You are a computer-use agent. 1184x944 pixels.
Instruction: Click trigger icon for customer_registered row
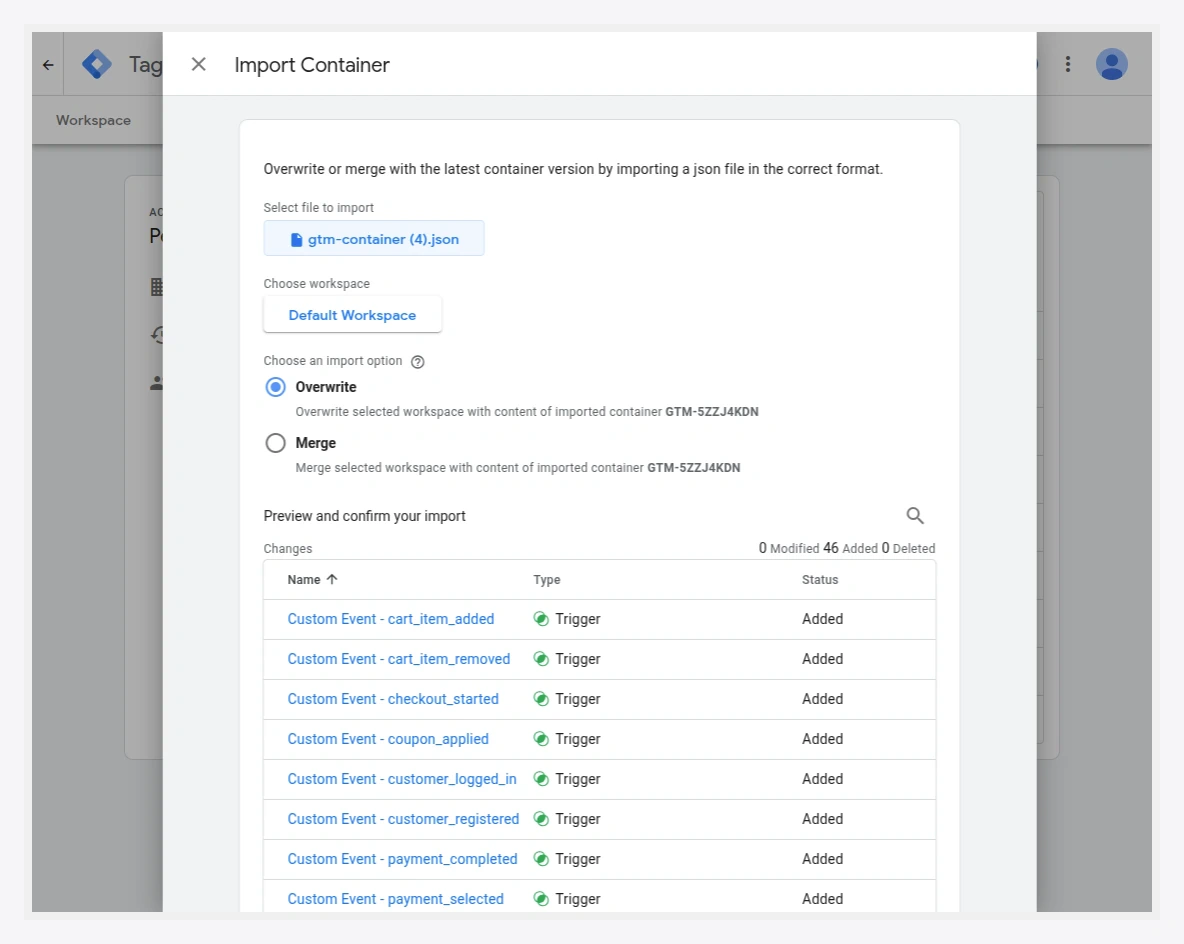(541, 819)
